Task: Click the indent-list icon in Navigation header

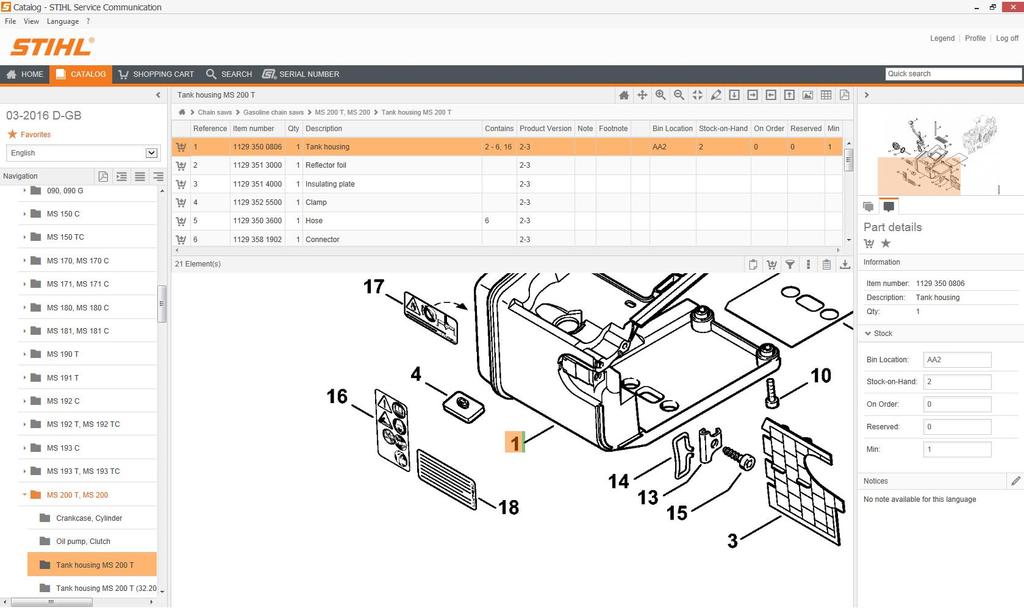Action: tap(121, 176)
